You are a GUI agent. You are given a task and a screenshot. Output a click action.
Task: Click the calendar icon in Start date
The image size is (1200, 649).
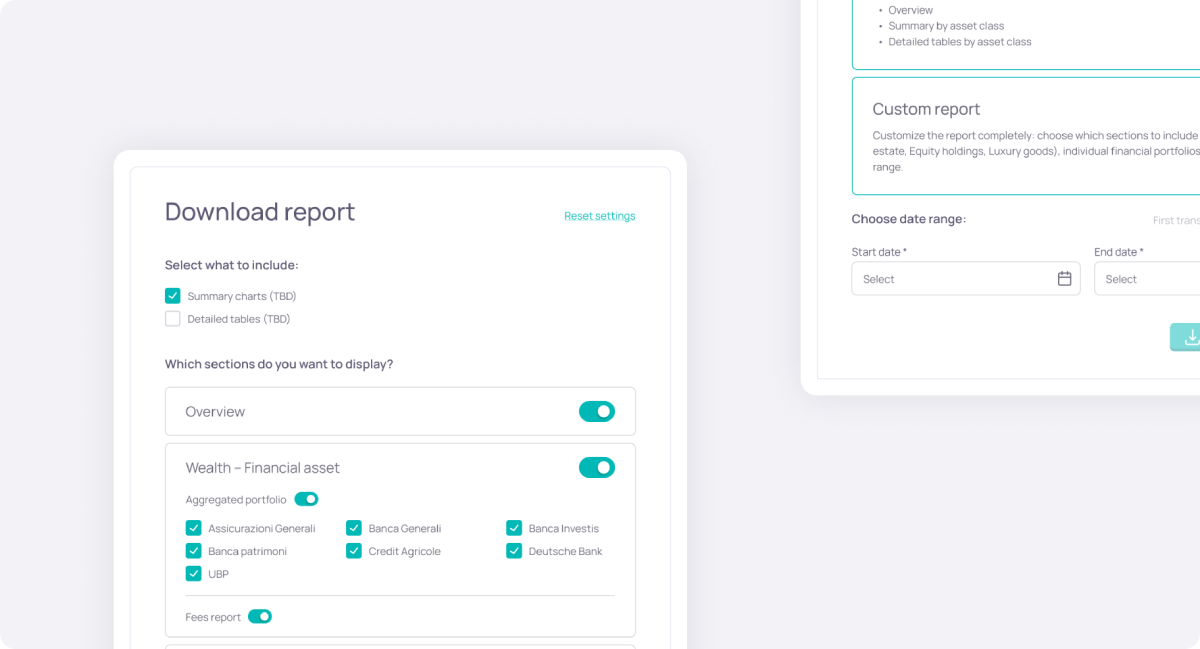click(x=1064, y=279)
